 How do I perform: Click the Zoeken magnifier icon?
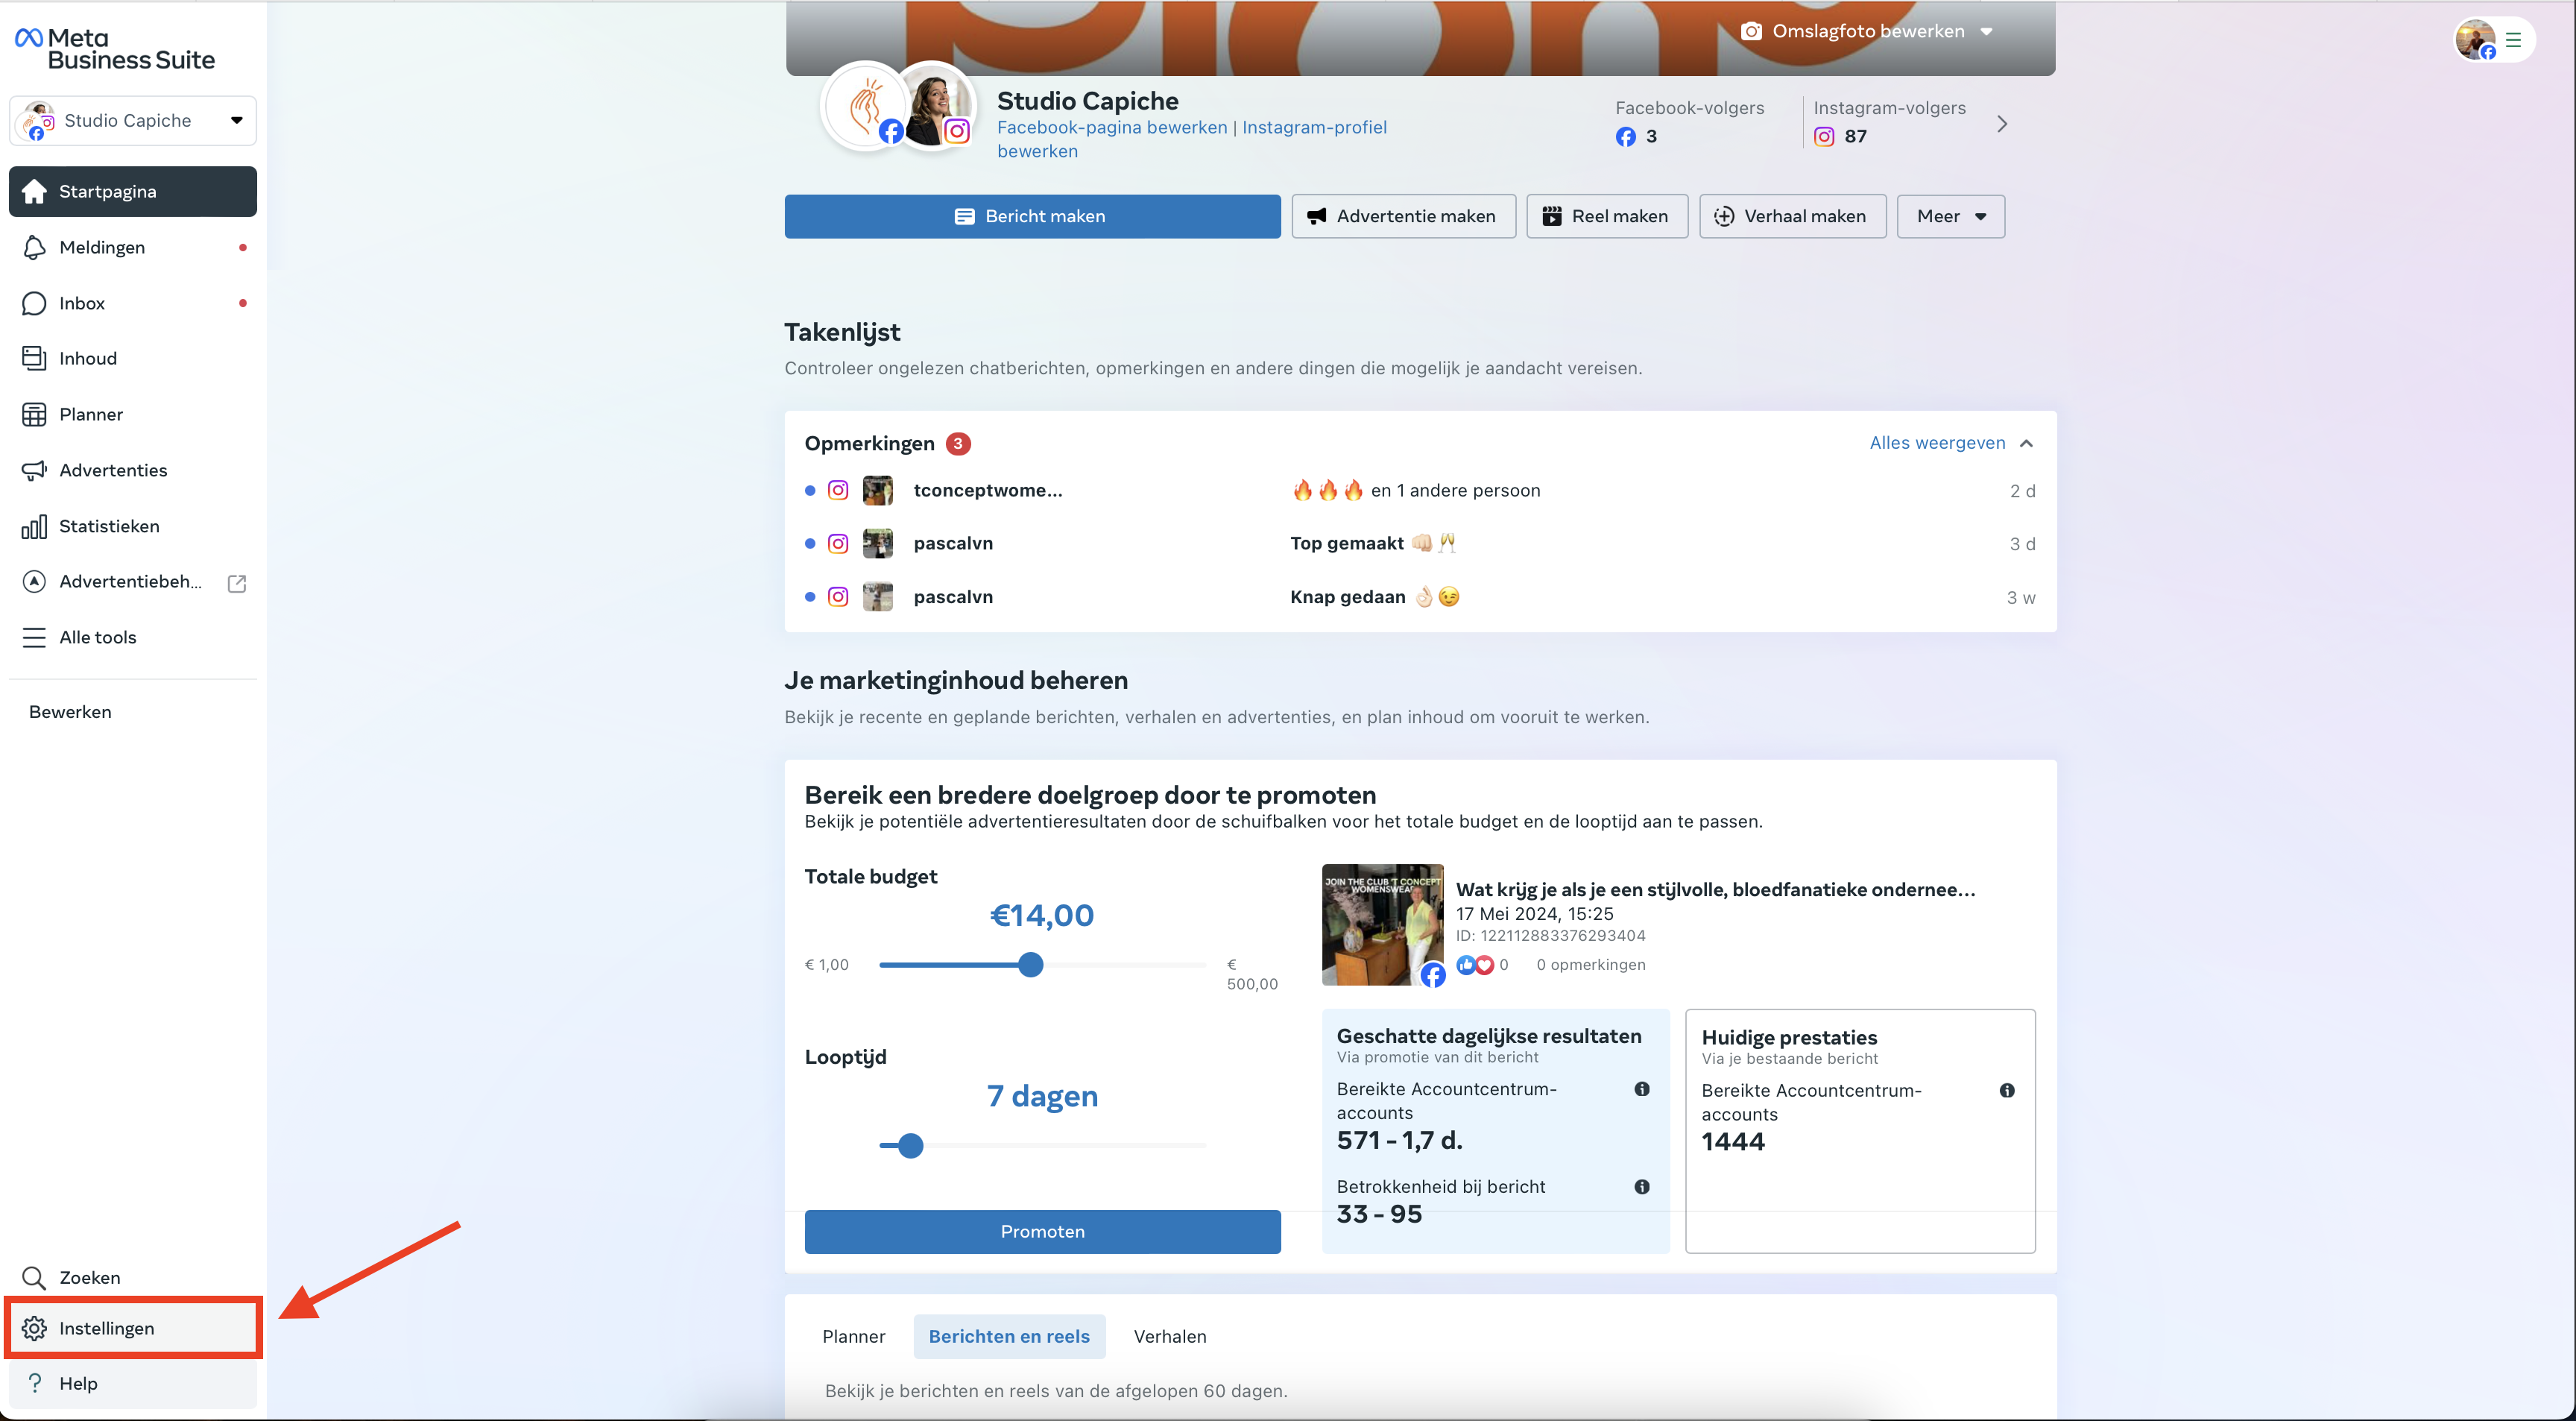coord(35,1277)
